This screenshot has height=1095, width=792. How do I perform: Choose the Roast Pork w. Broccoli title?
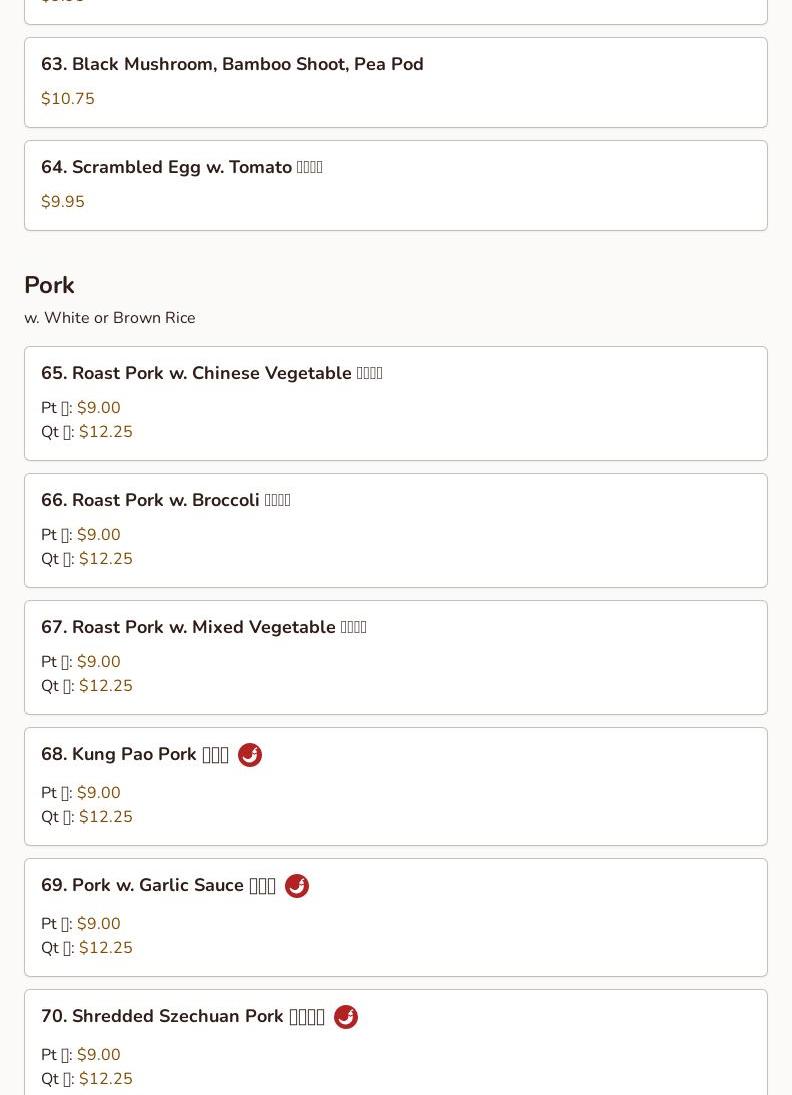165,500
